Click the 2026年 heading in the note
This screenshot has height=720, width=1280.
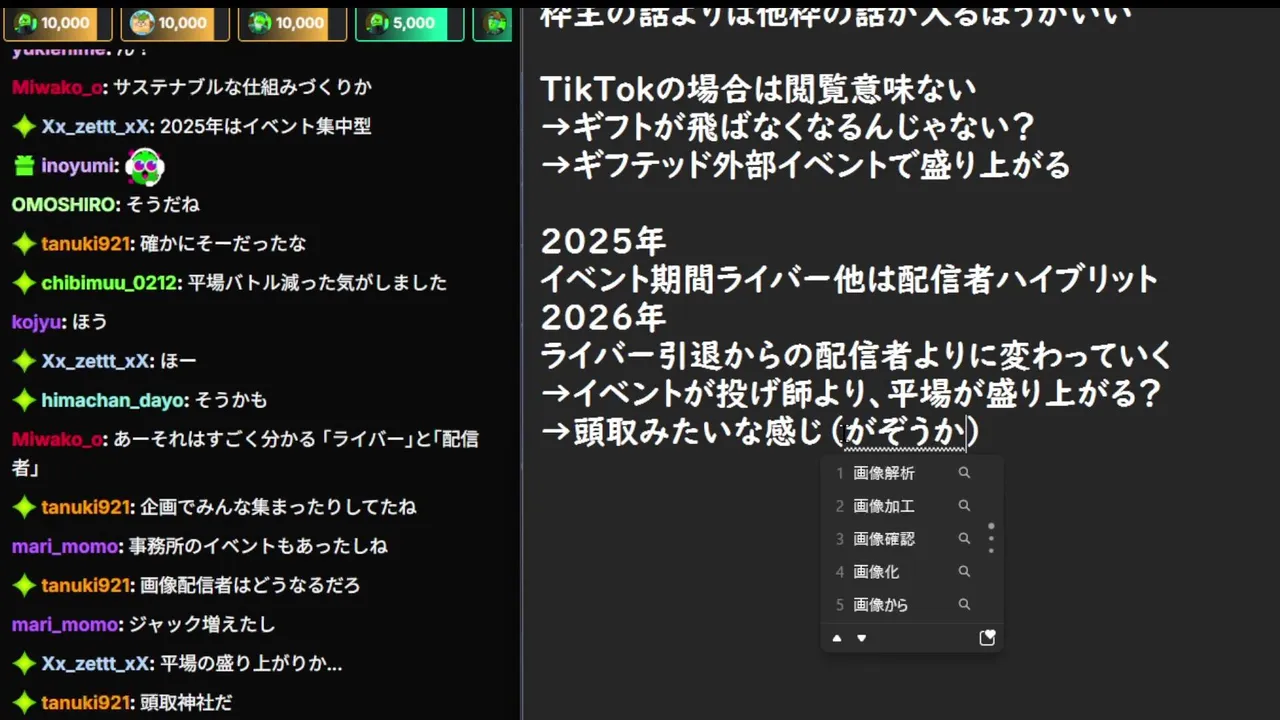603,317
